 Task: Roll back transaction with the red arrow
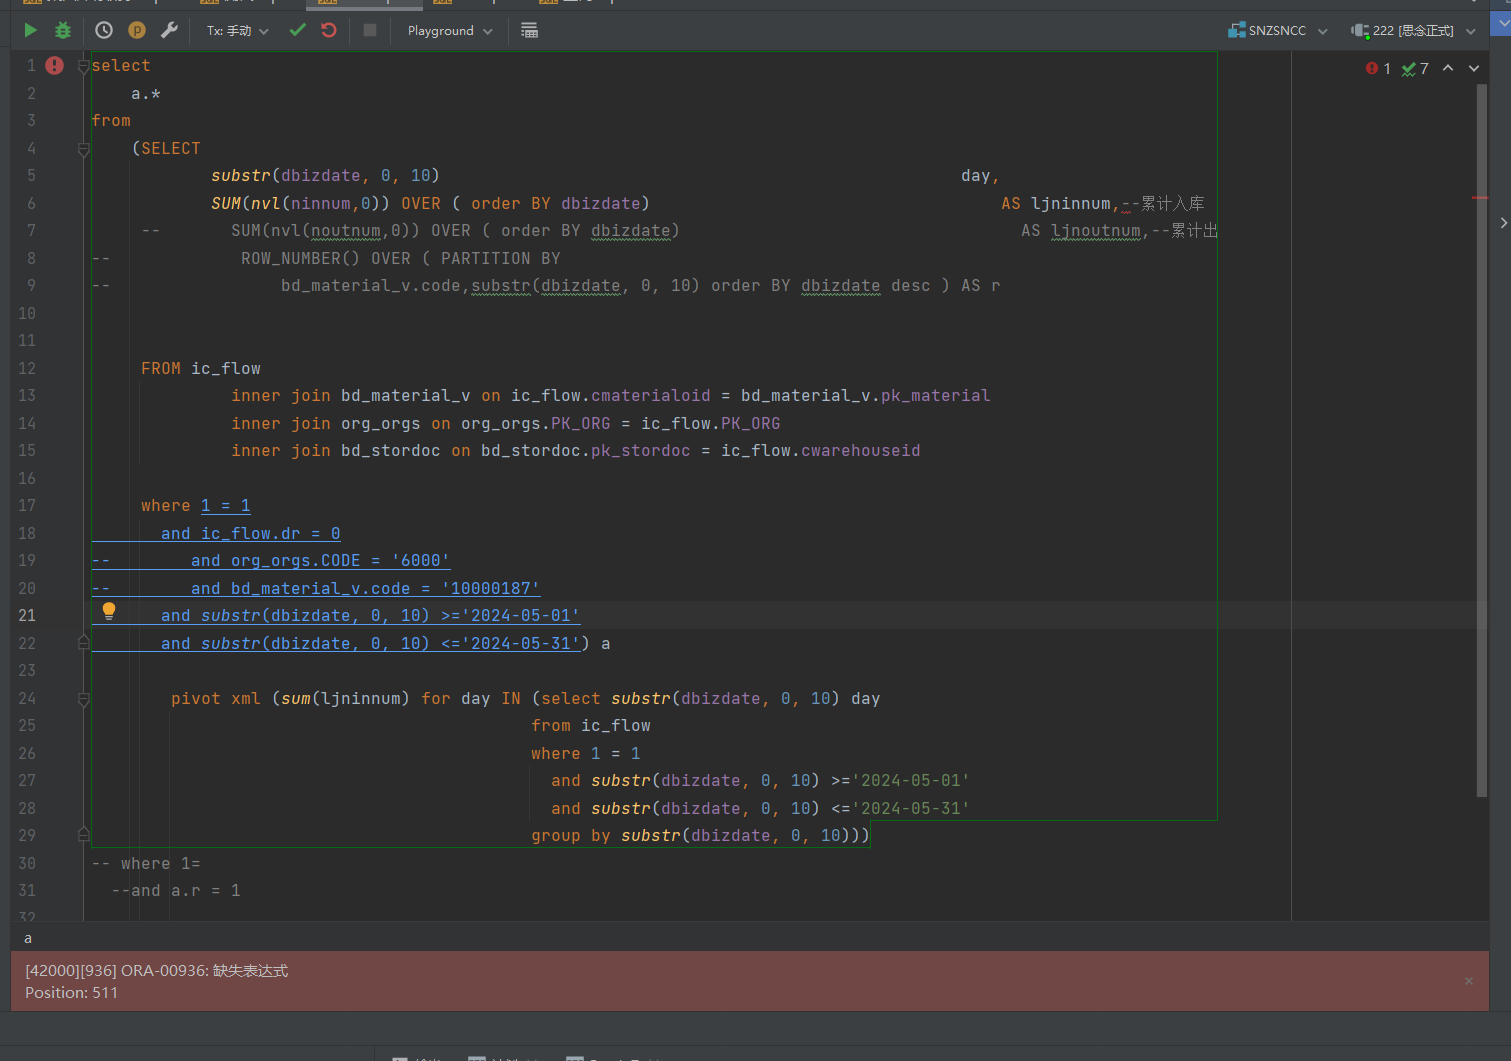(329, 30)
